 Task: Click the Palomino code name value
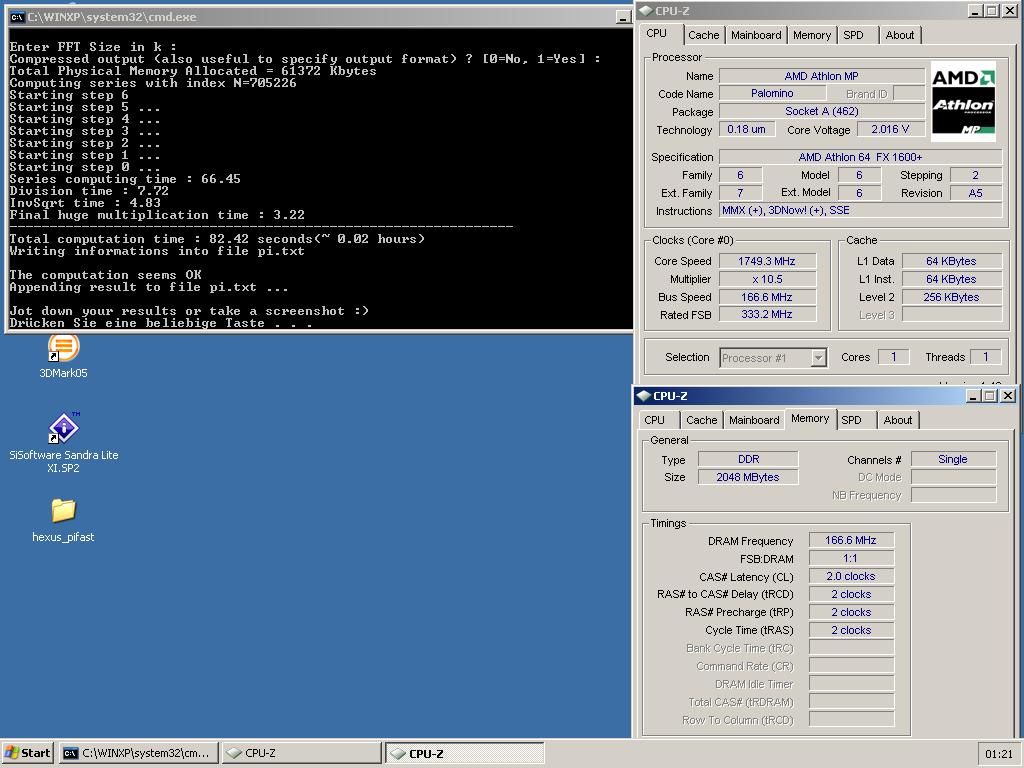(x=772, y=93)
